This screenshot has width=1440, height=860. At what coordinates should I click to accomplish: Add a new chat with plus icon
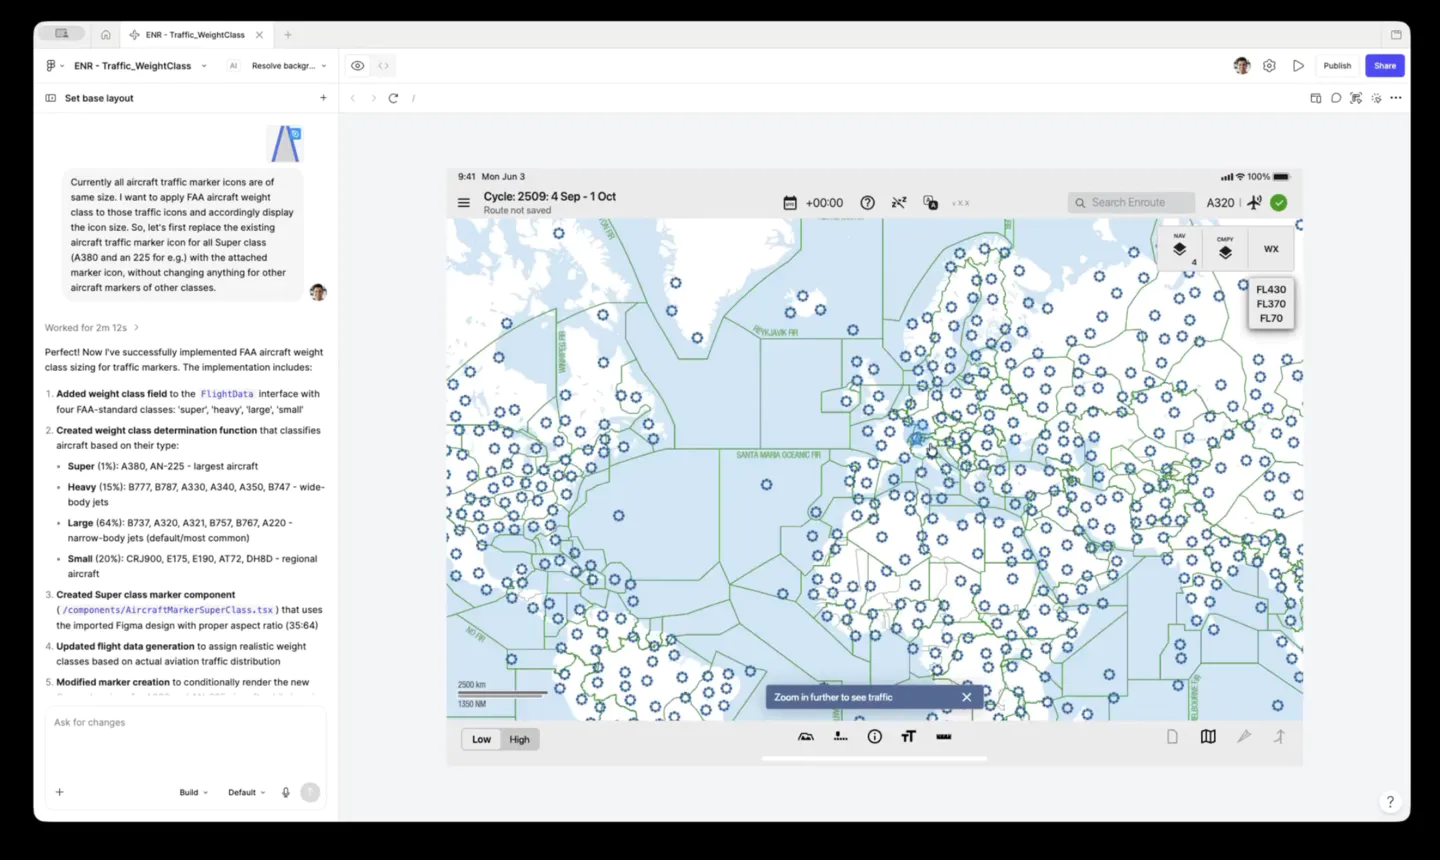[323, 98]
